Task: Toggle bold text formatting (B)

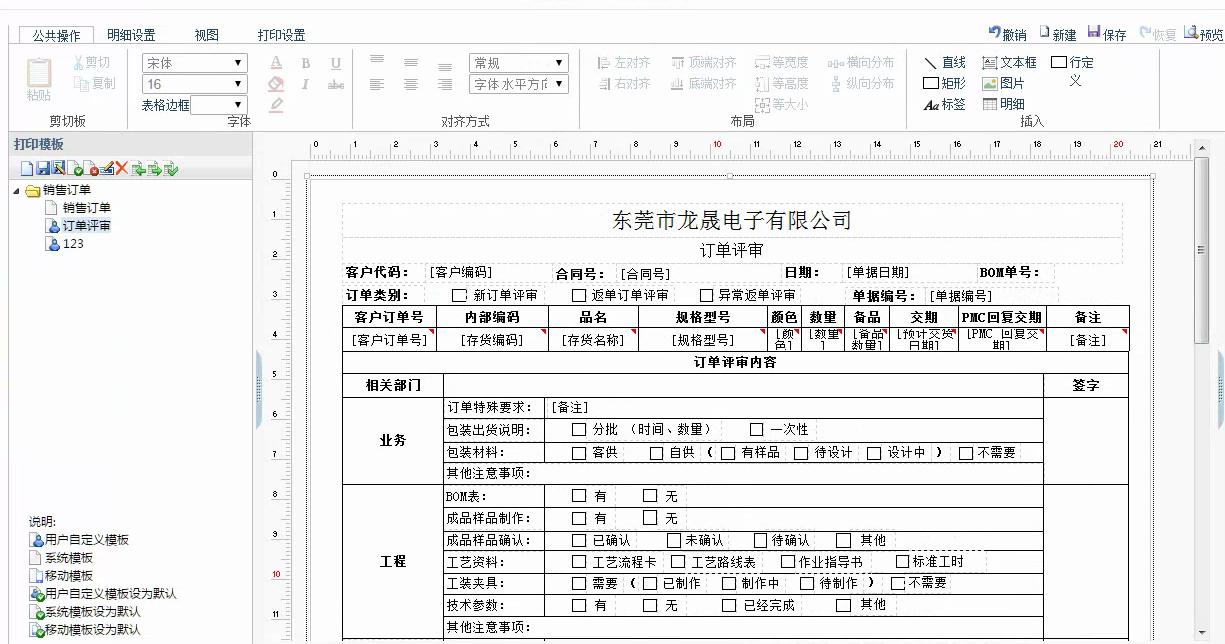Action: 306,63
